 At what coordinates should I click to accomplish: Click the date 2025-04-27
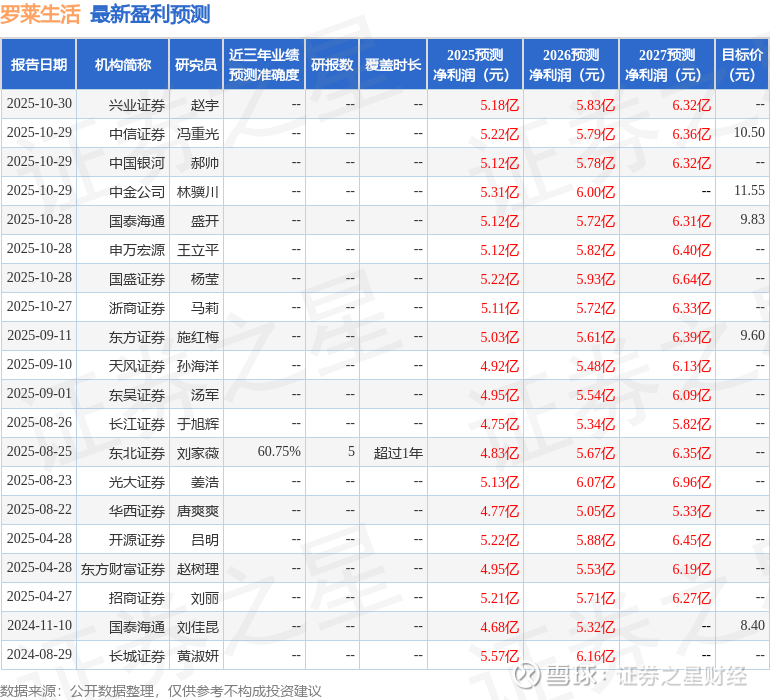click(x=39, y=596)
